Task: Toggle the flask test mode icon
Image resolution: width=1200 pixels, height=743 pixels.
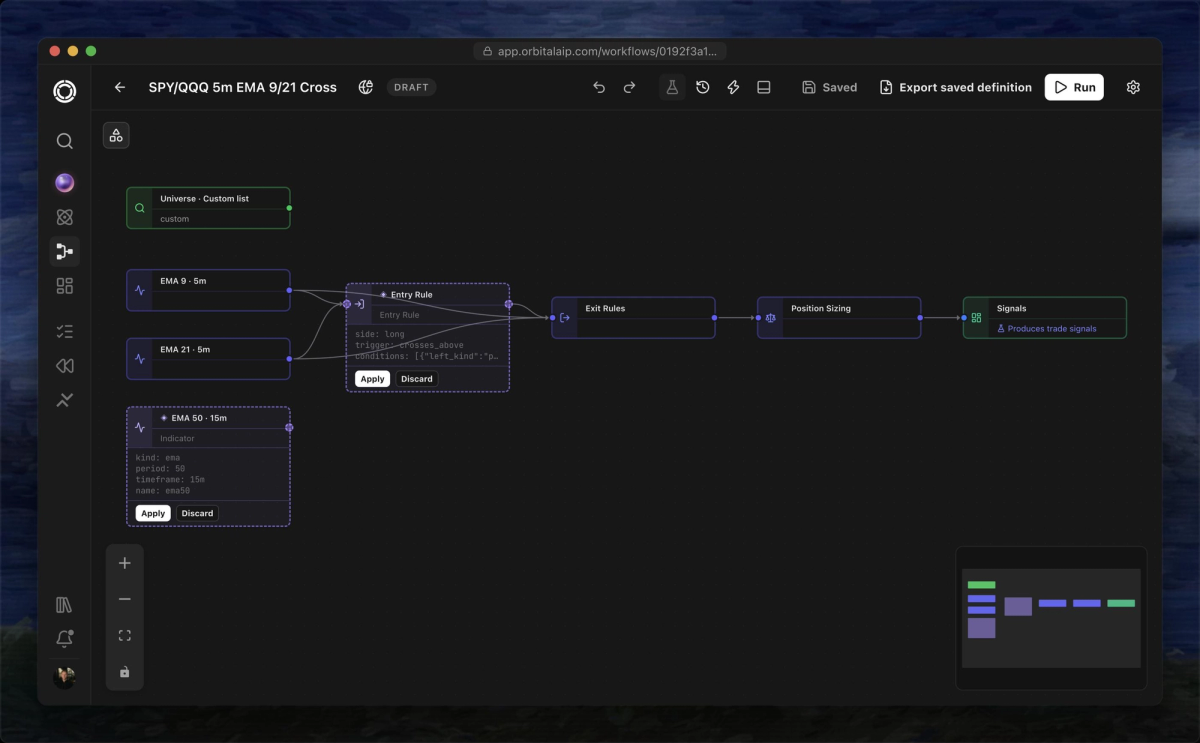Action: [672, 87]
